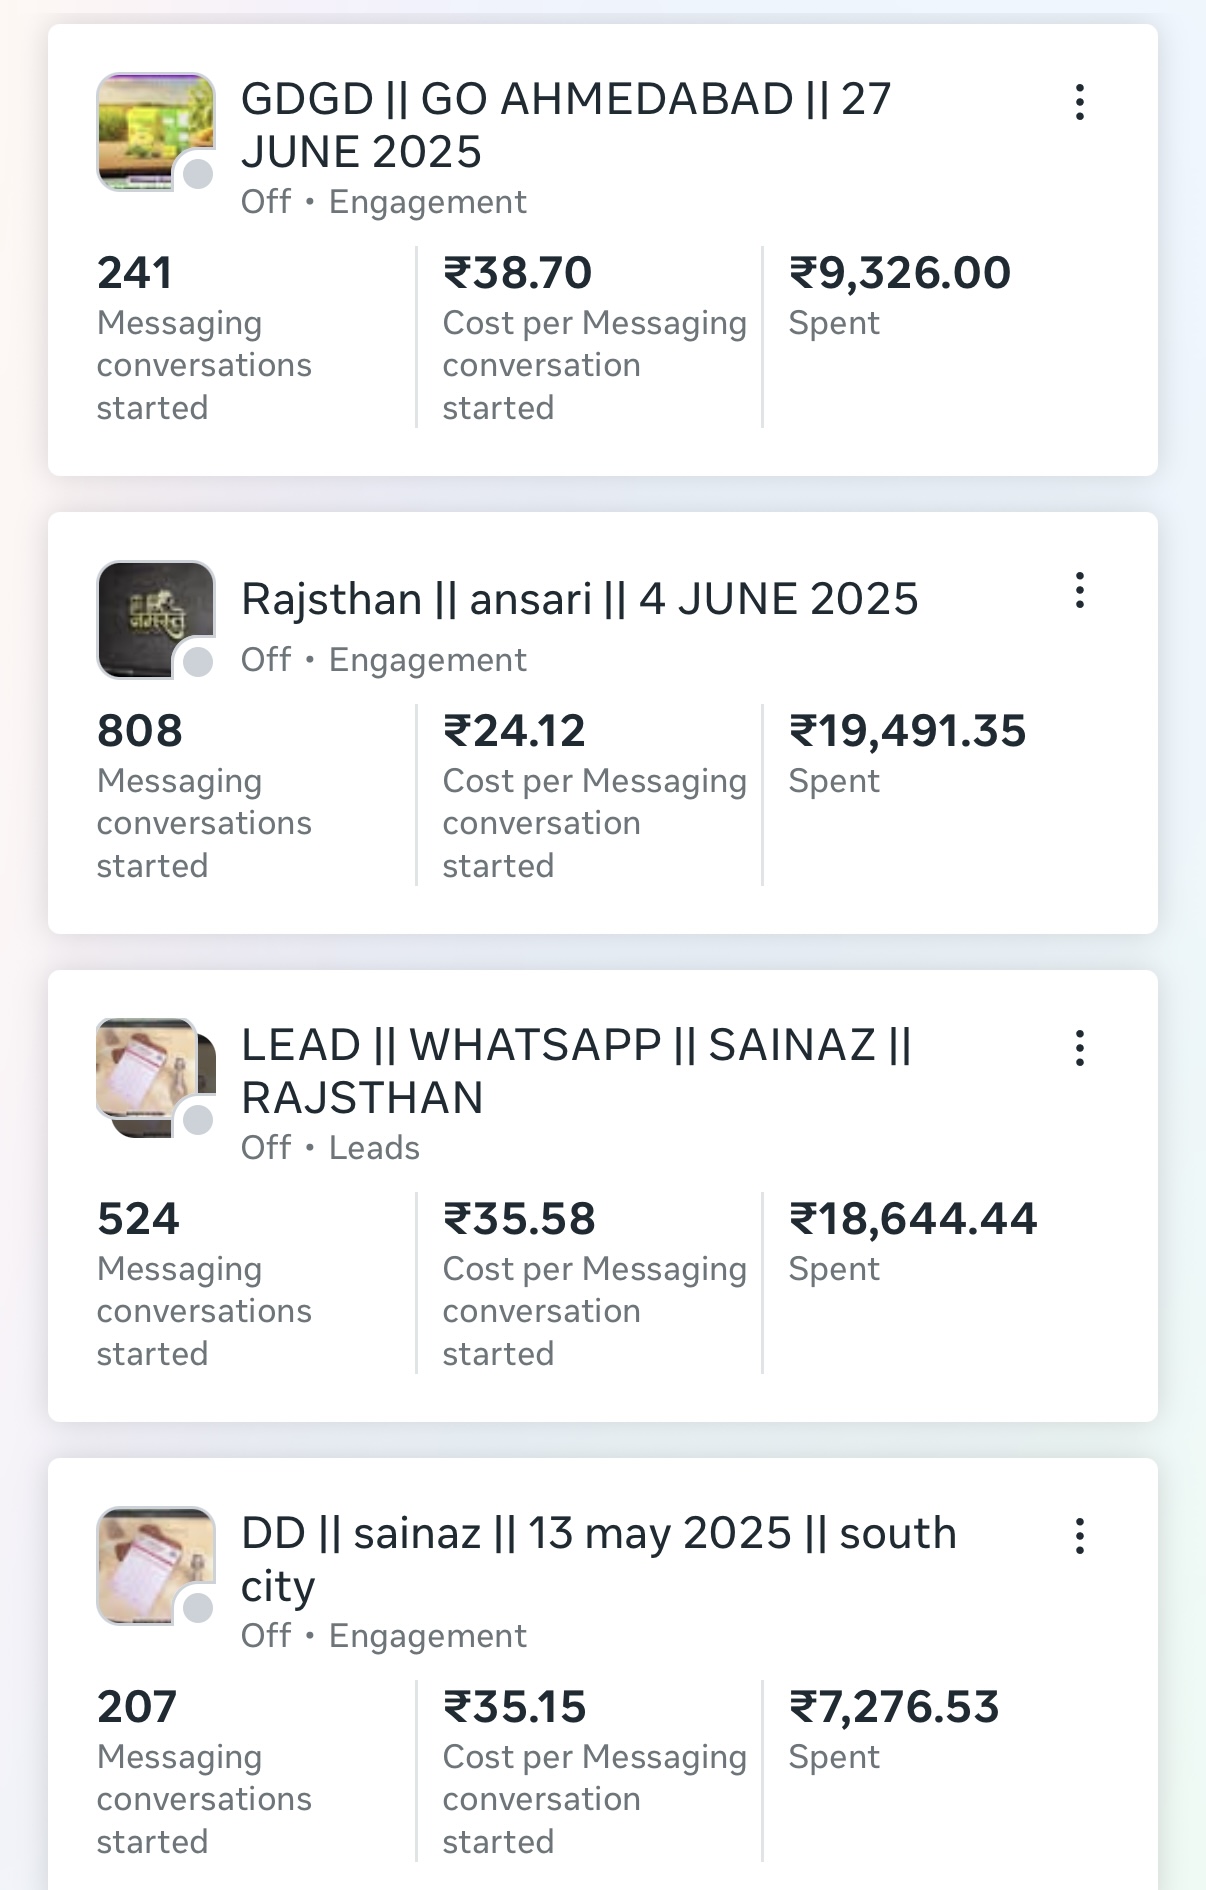Click the 808 Messaging conversations started metric
1206x1890 pixels.
click(140, 731)
